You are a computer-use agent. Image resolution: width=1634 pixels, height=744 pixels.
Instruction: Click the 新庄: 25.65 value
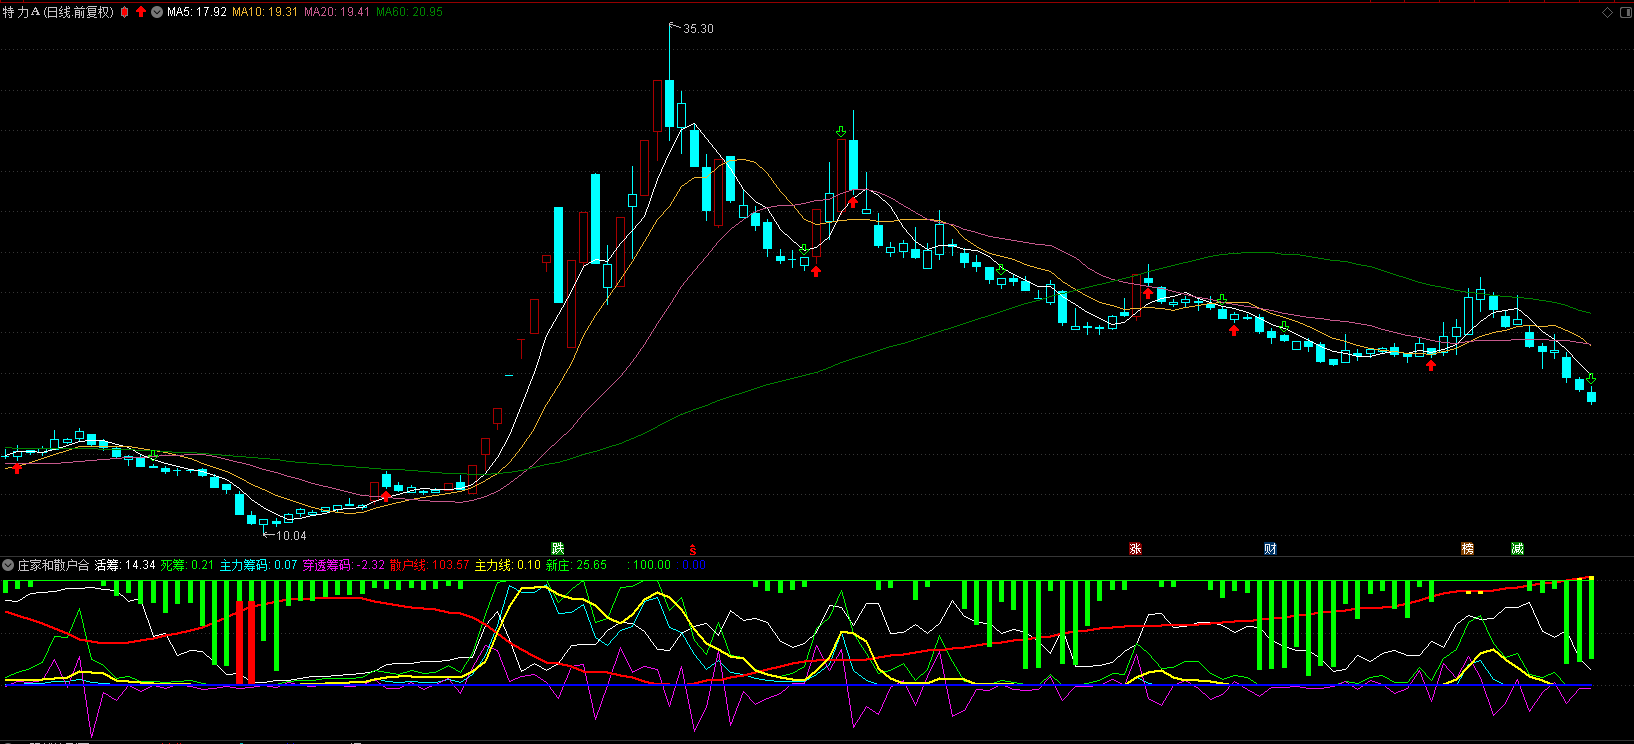point(576,565)
